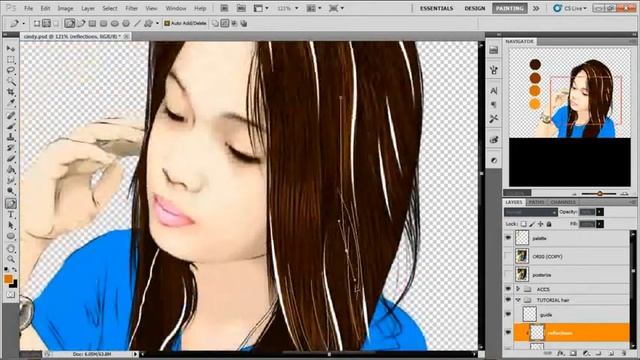
Task: Select the Brush tool
Action: click(x=11, y=127)
